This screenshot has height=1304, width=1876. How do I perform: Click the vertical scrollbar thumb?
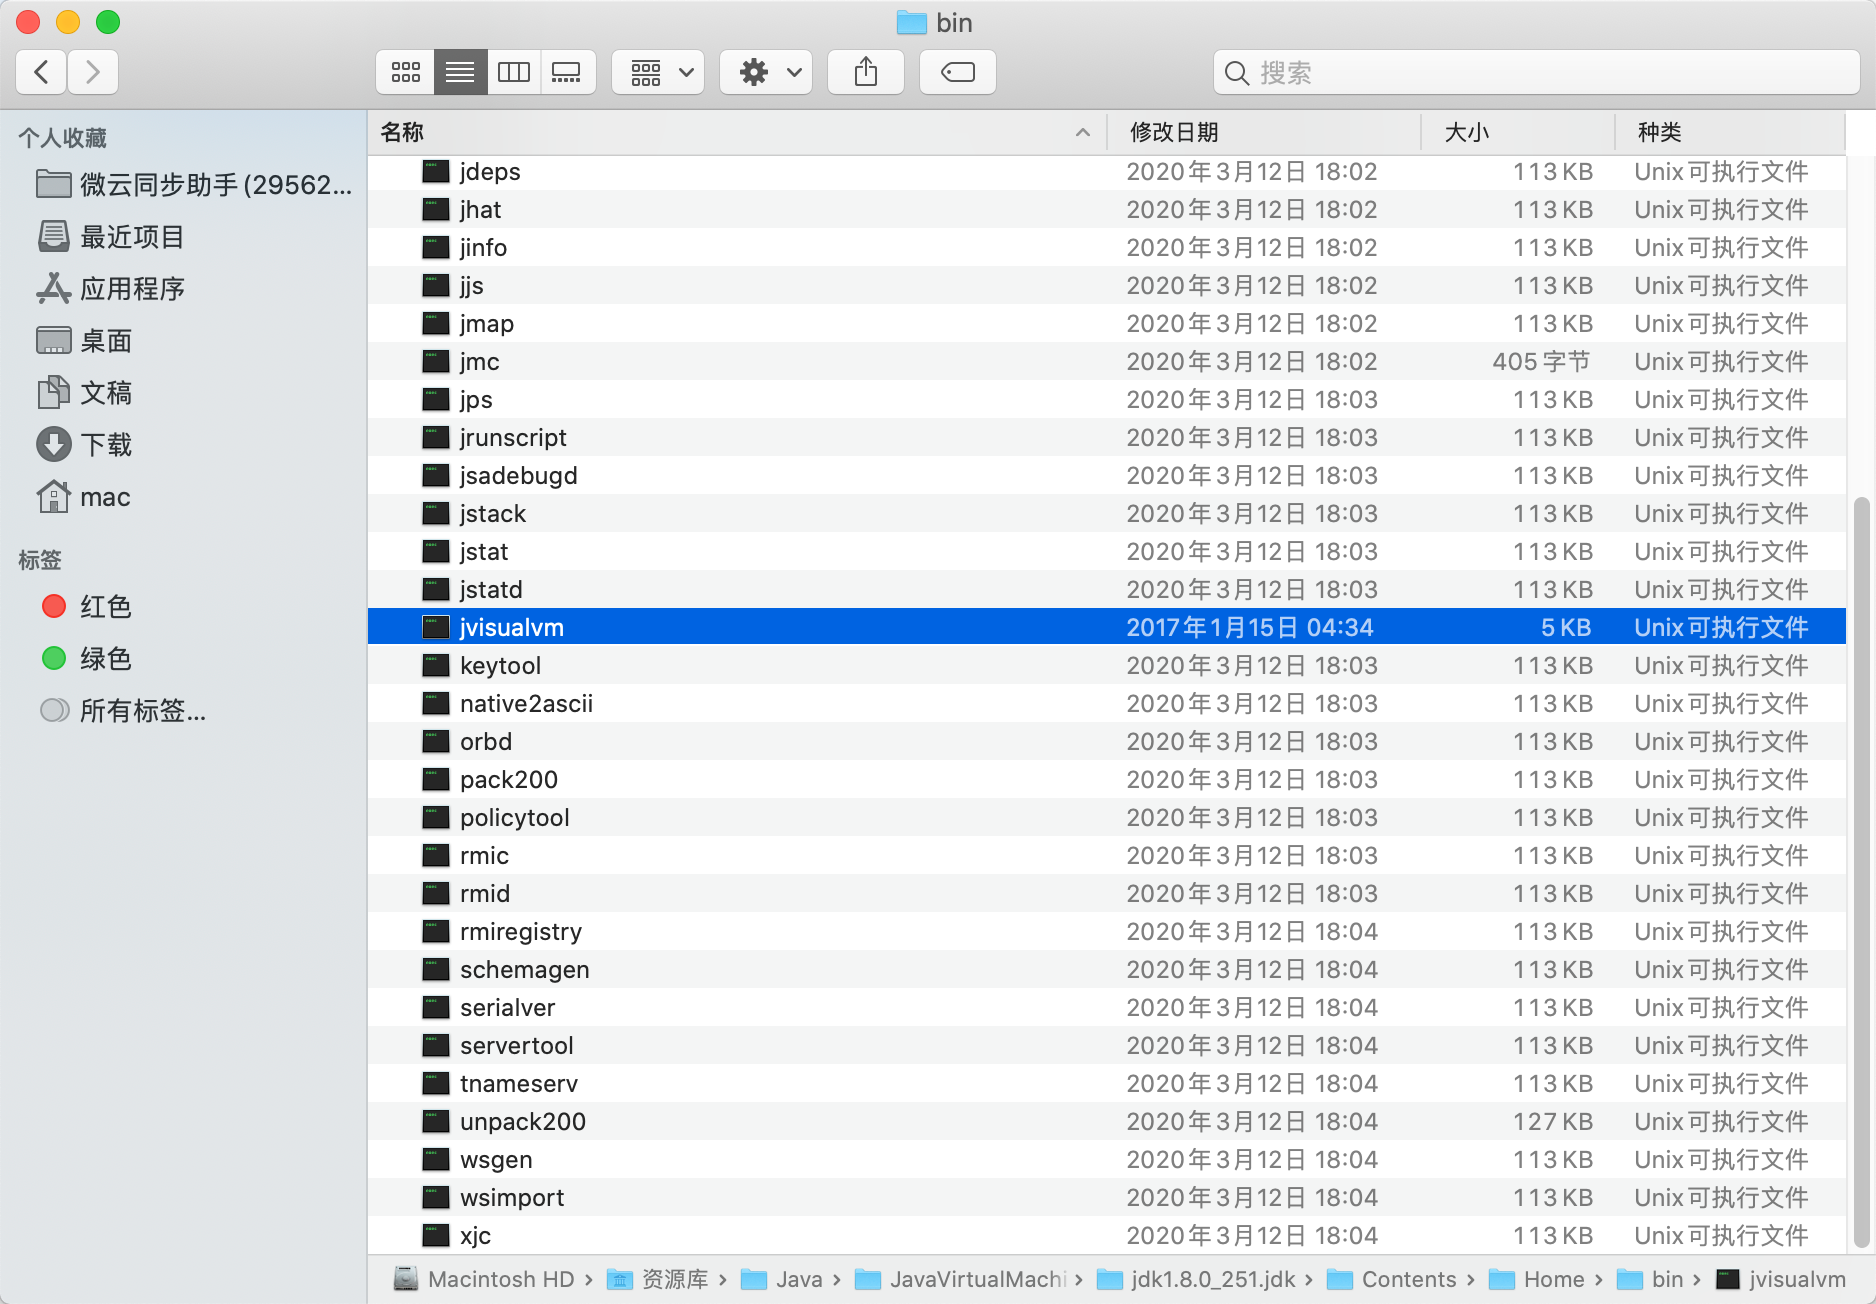(x=1860, y=872)
